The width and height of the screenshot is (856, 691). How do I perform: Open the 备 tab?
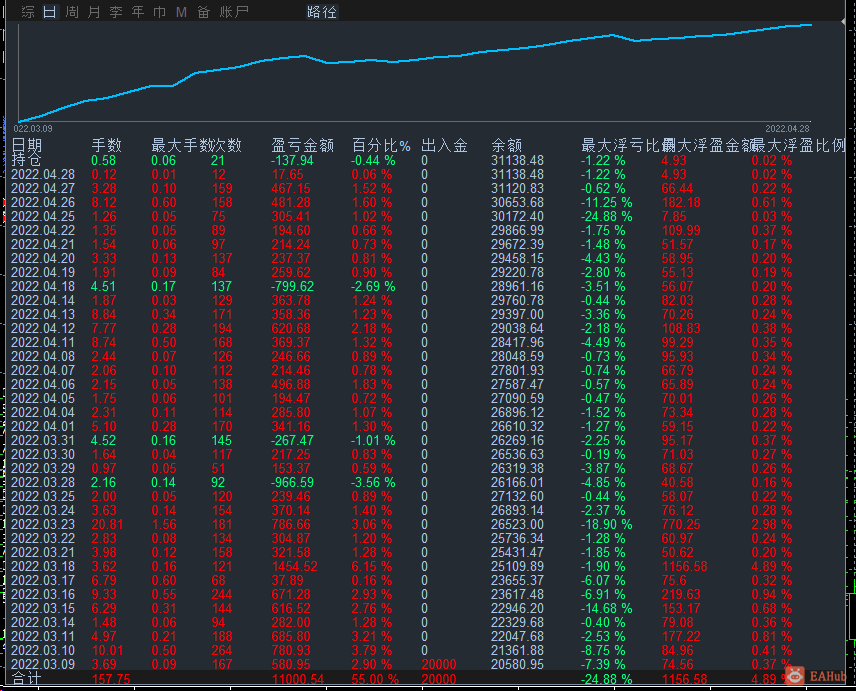203,11
